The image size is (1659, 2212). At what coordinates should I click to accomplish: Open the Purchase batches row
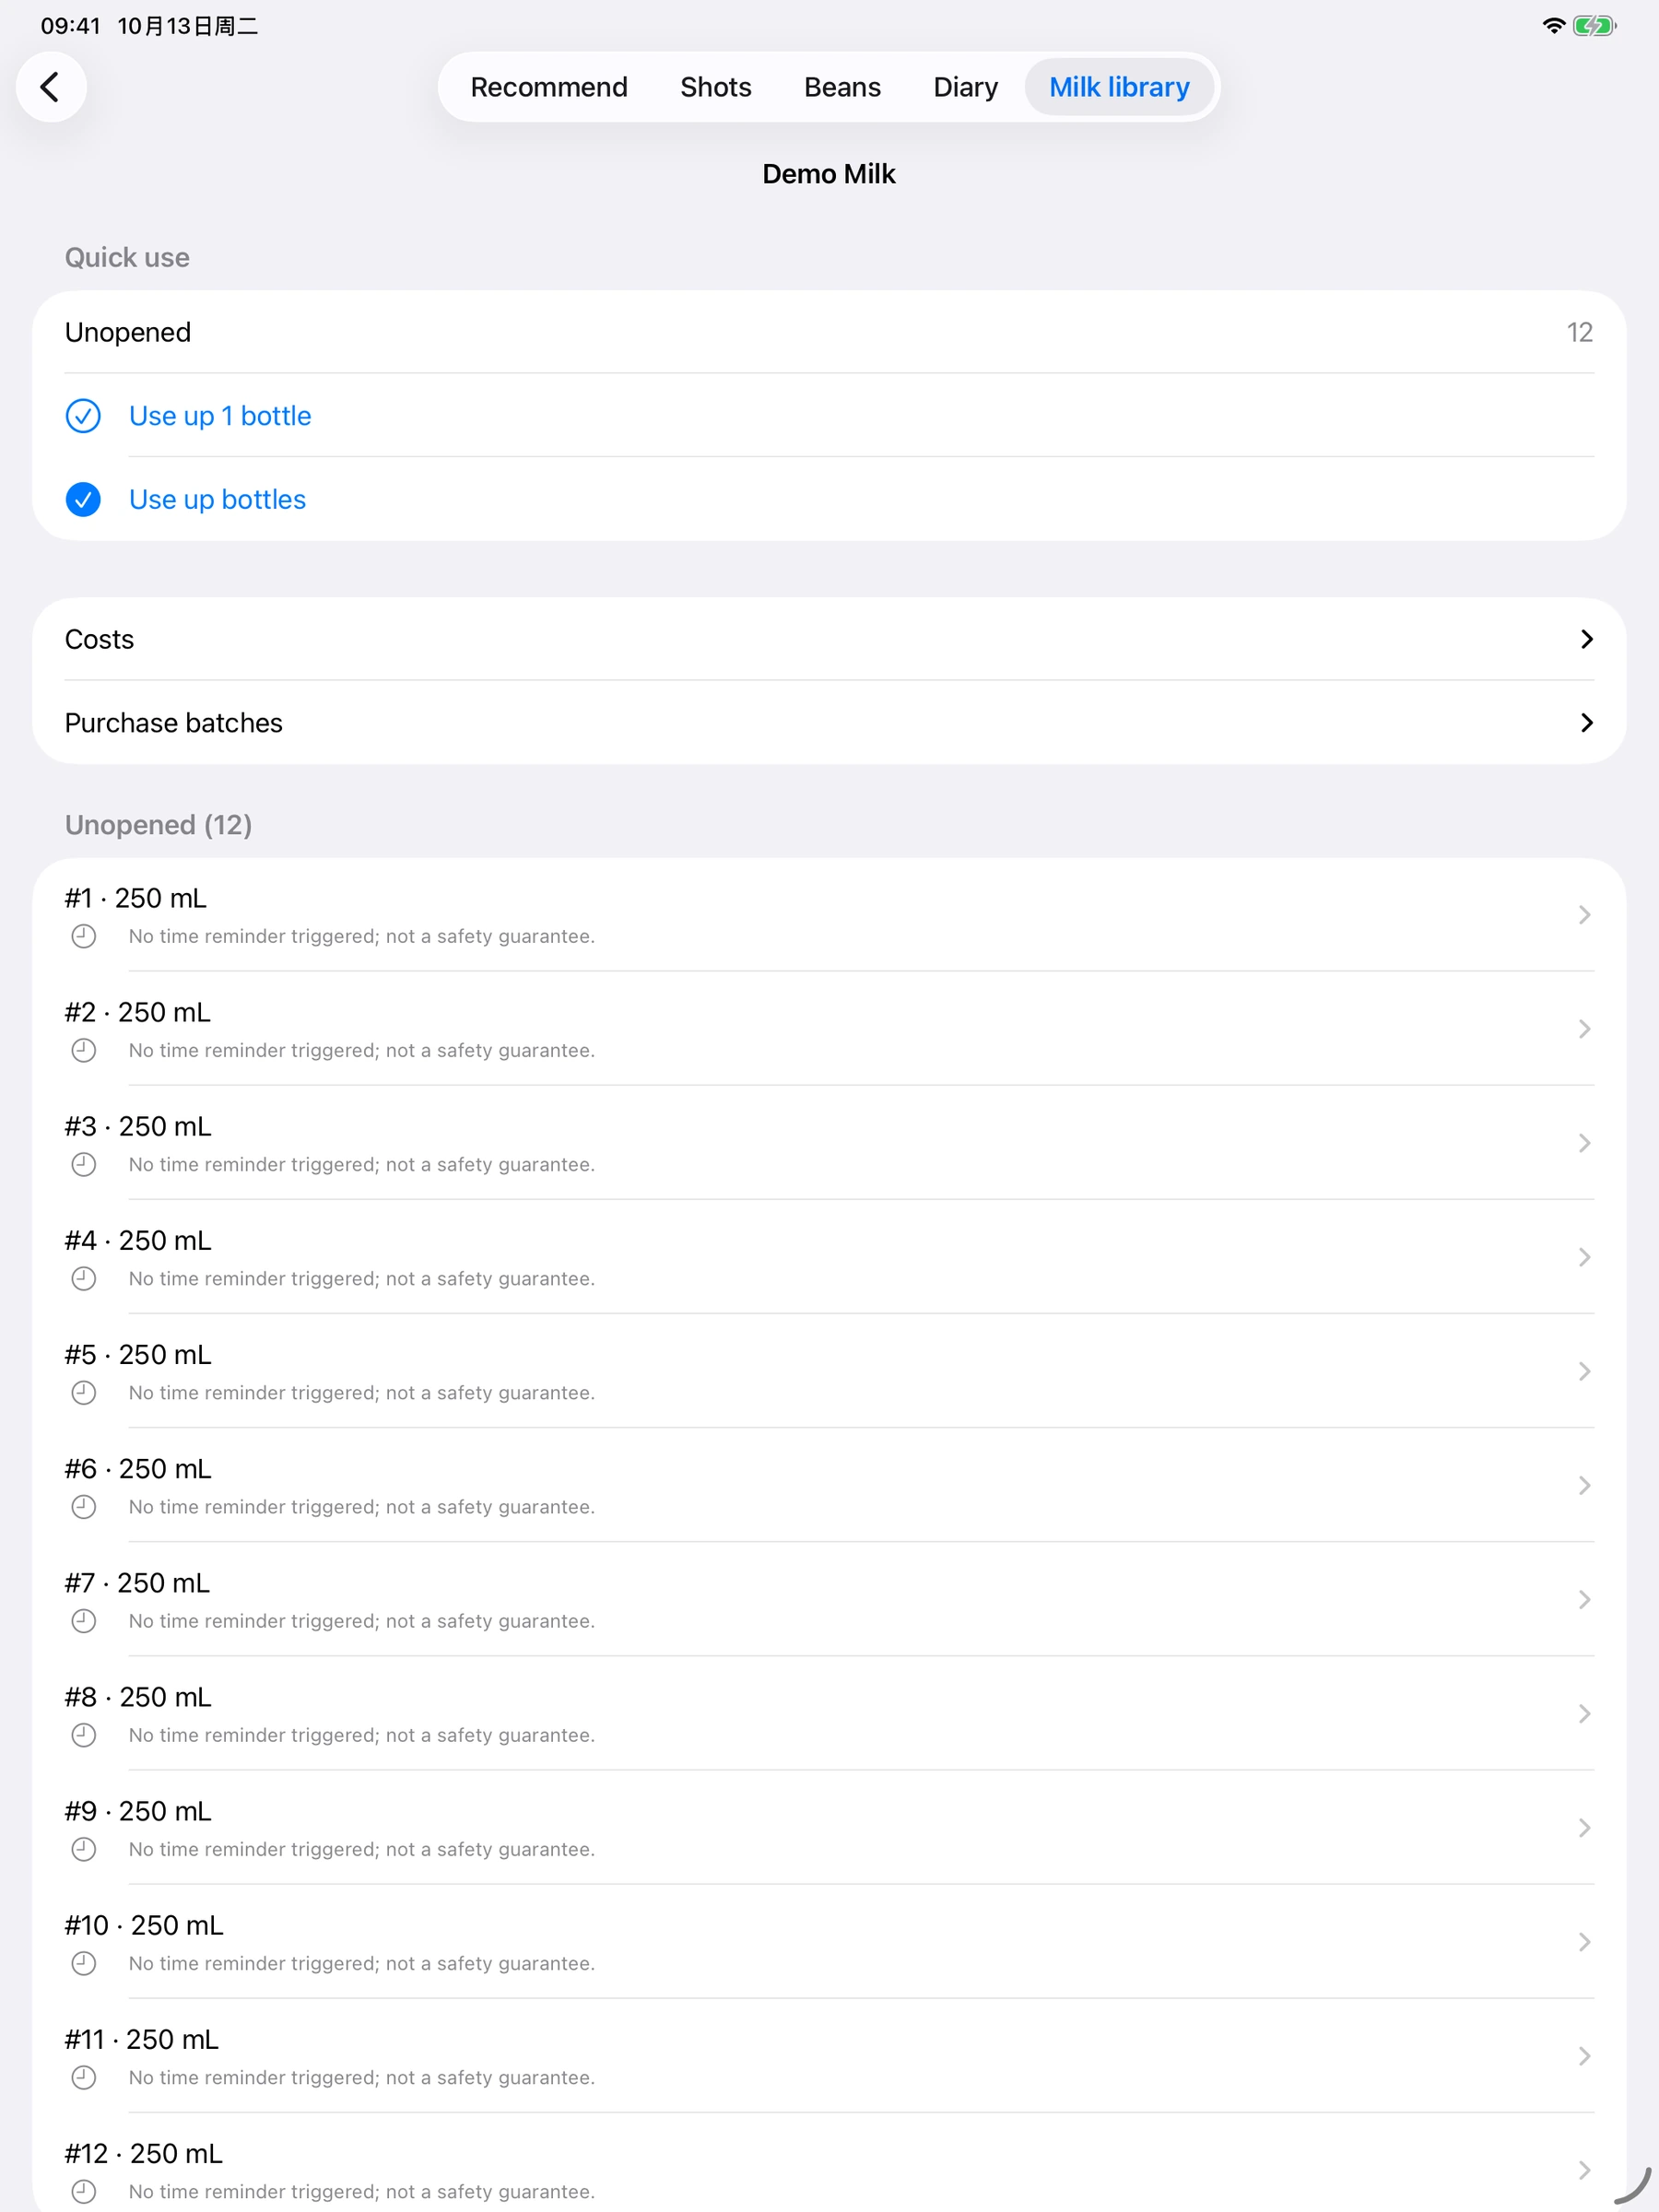point(829,722)
